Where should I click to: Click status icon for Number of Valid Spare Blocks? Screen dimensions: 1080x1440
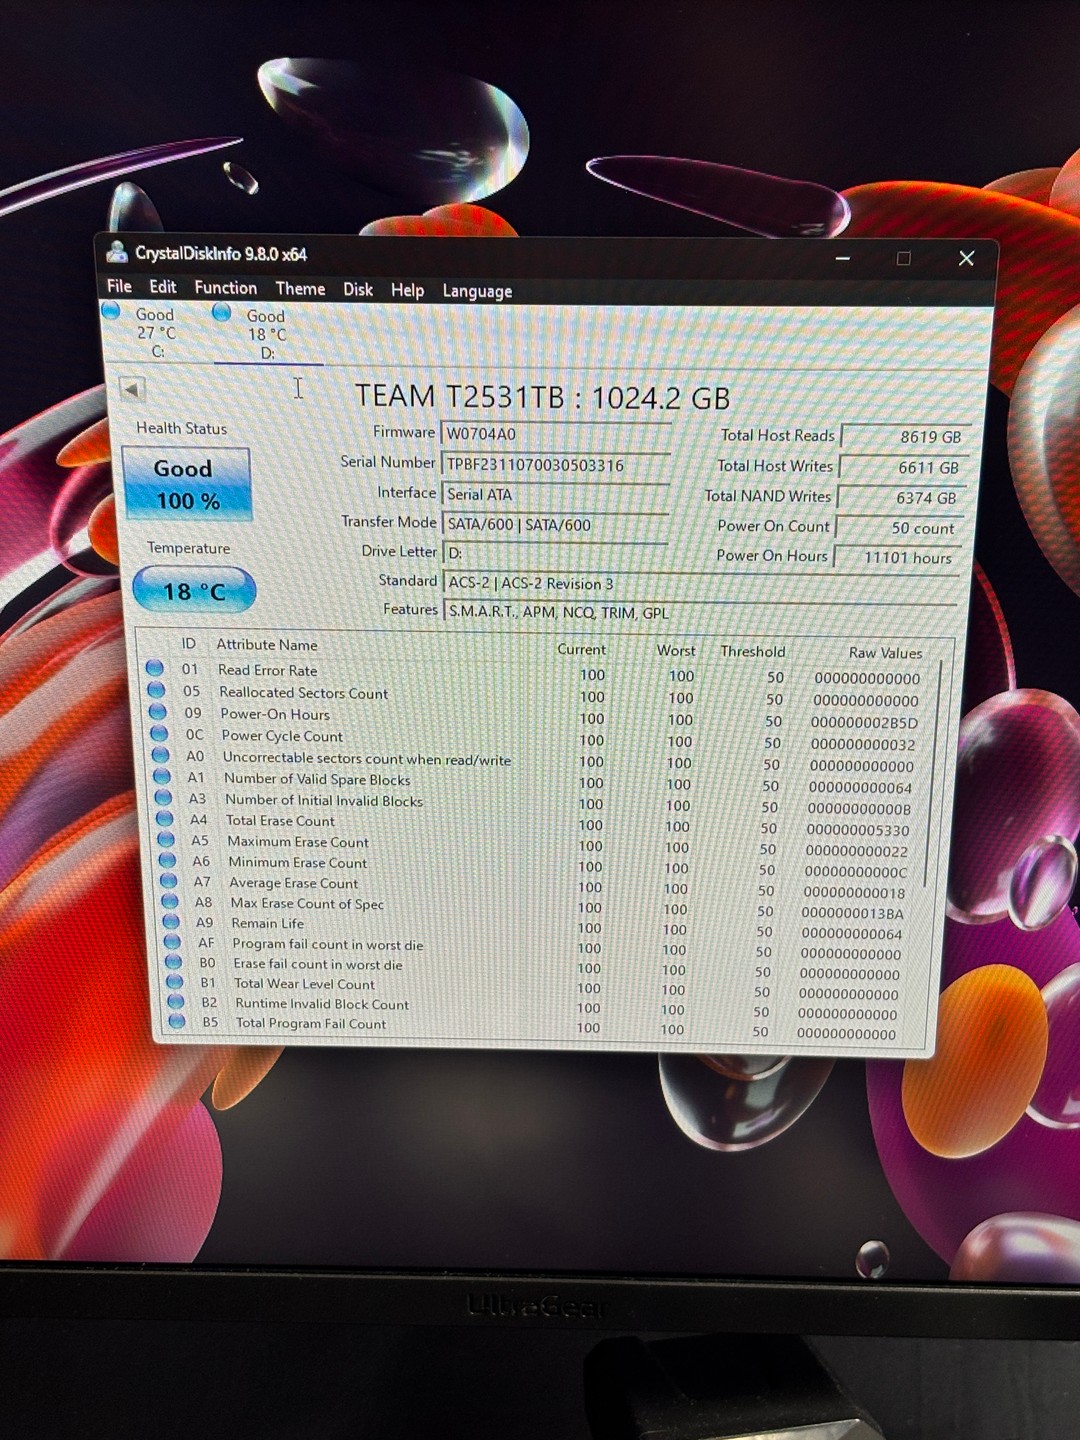point(162,777)
